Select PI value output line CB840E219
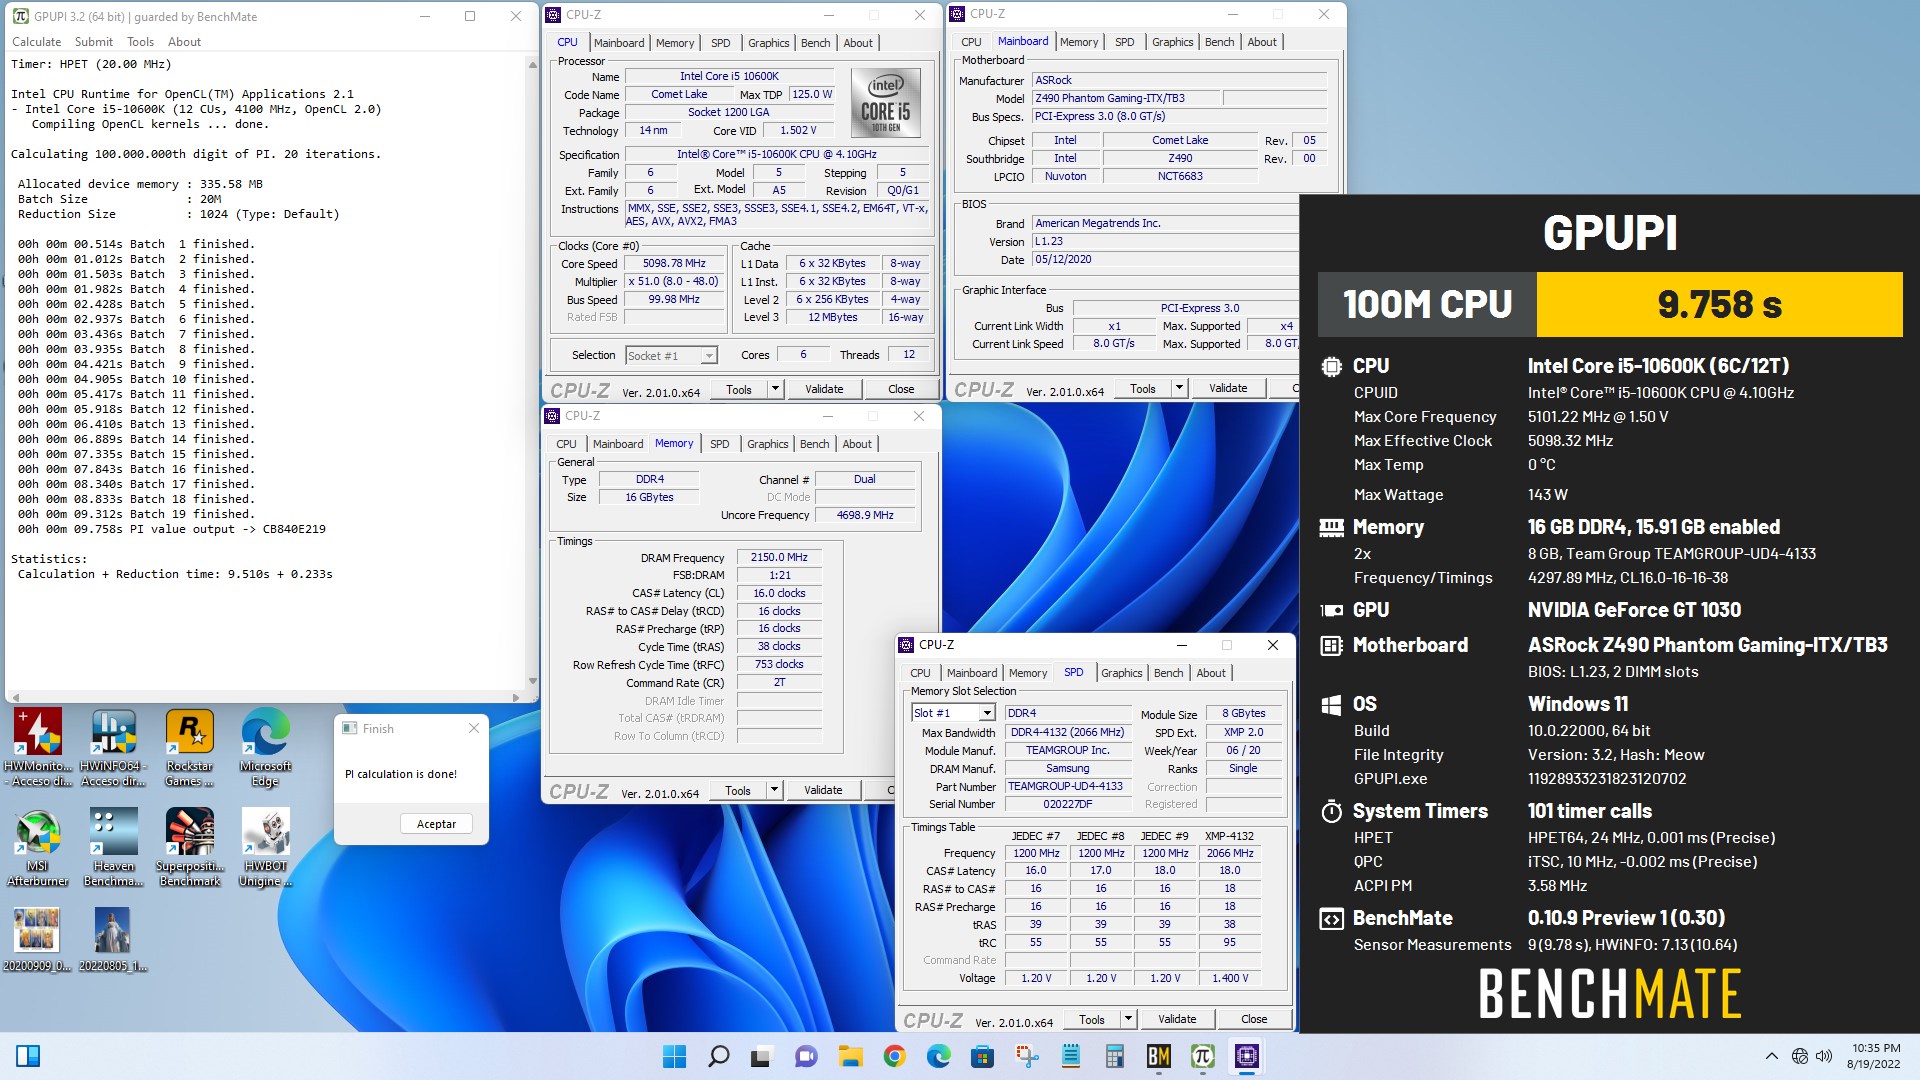1920x1080 pixels. (x=171, y=529)
